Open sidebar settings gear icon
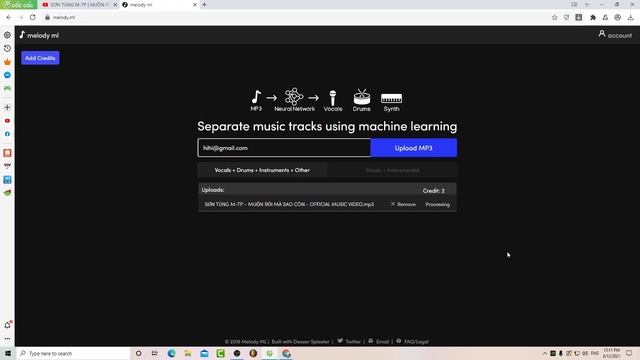 point(7,35)
